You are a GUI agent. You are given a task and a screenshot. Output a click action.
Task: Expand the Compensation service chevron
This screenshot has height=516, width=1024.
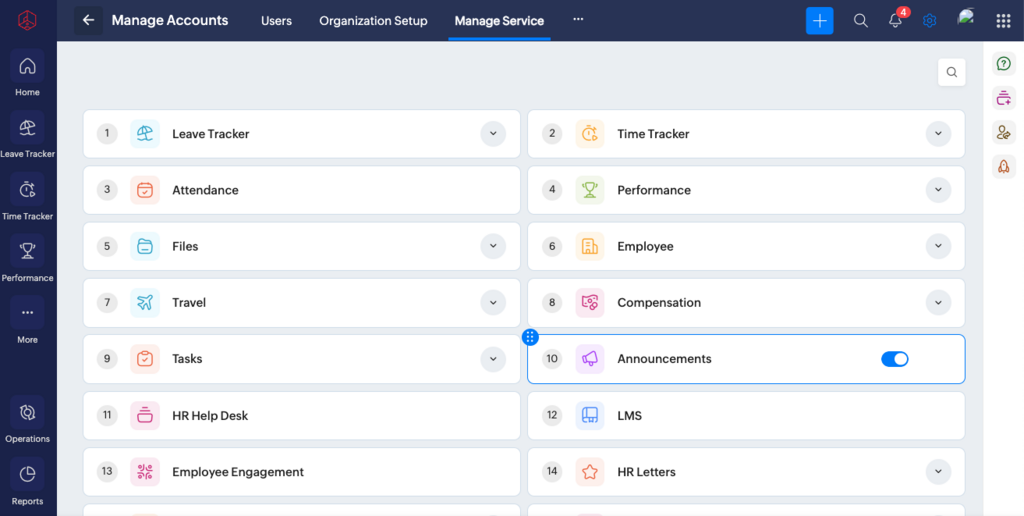pos(938,303)
